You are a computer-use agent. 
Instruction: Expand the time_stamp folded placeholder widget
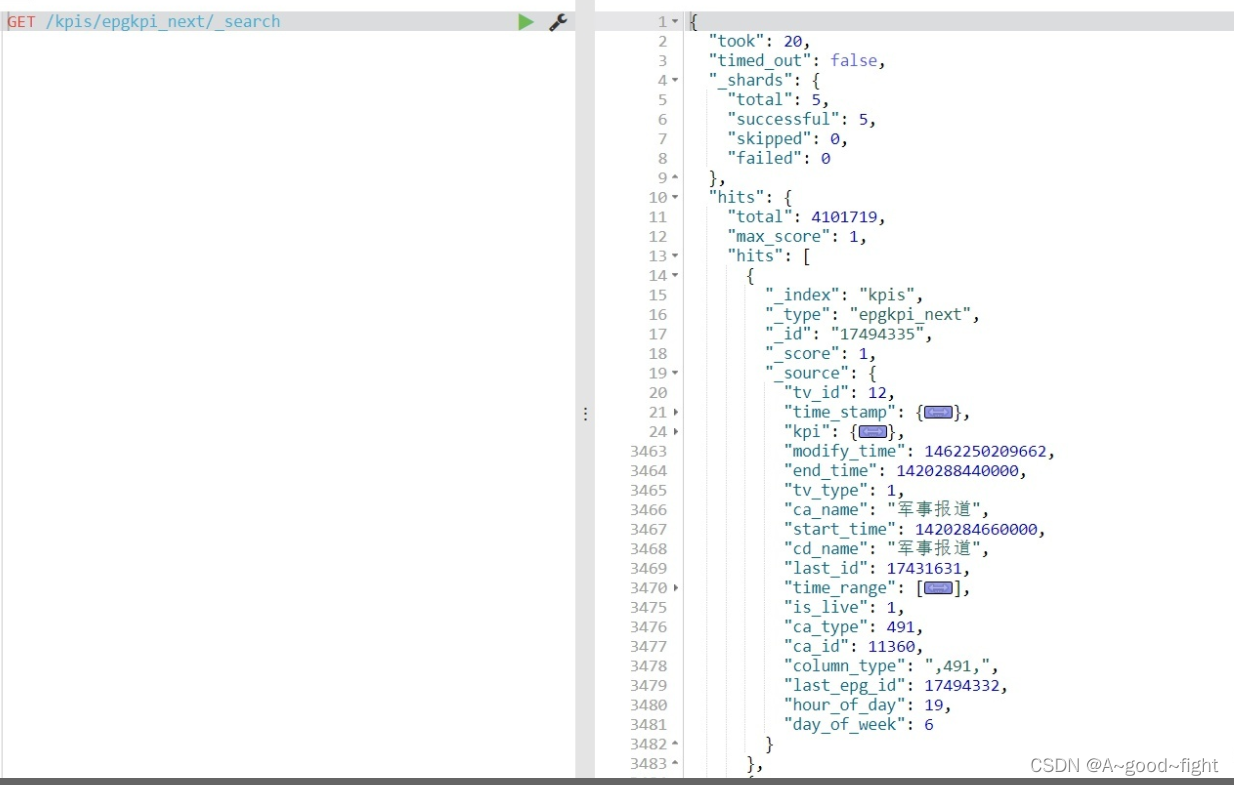[x=939, y=412]
